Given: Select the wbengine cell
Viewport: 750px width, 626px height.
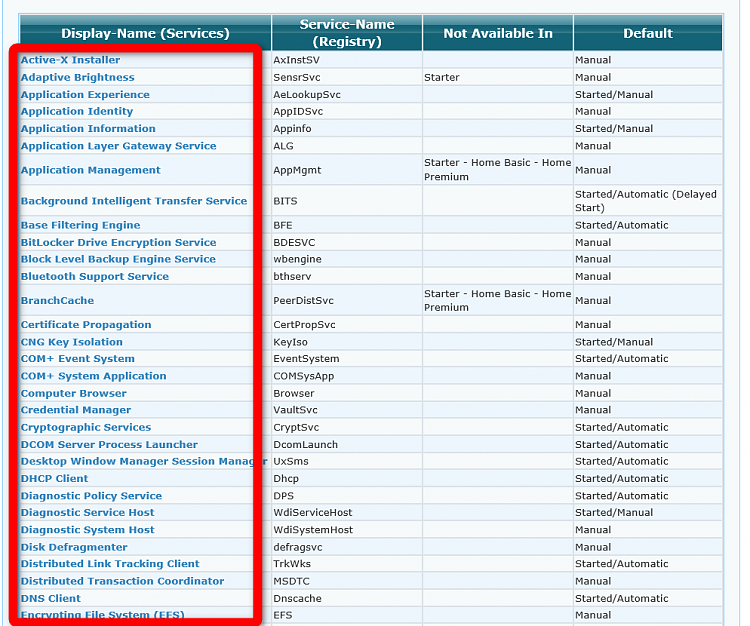Looking at the screenshot, I should tap(347, 259).
